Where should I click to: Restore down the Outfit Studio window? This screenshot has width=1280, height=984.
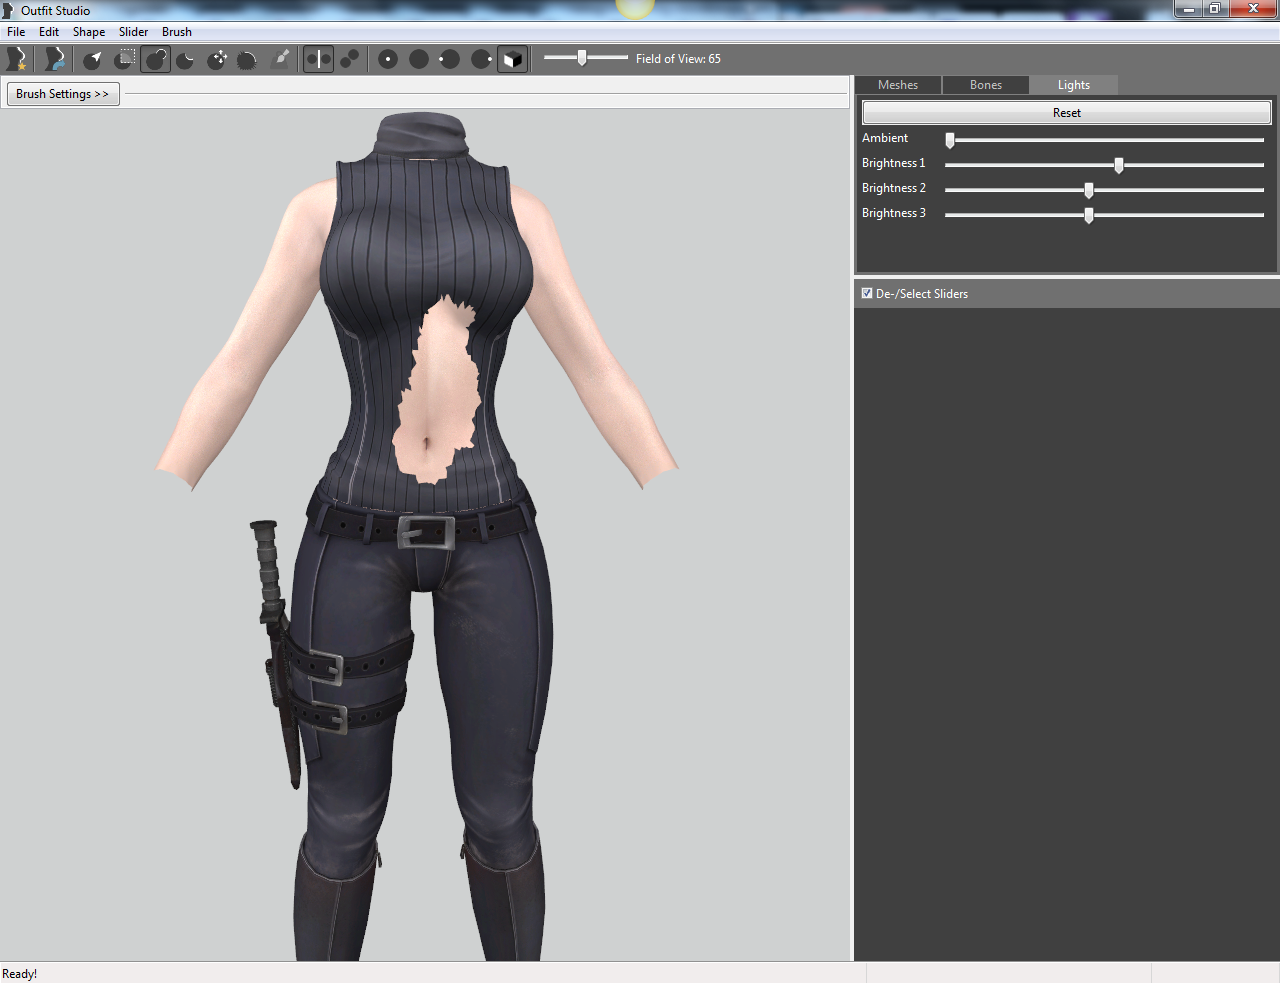1215,9
